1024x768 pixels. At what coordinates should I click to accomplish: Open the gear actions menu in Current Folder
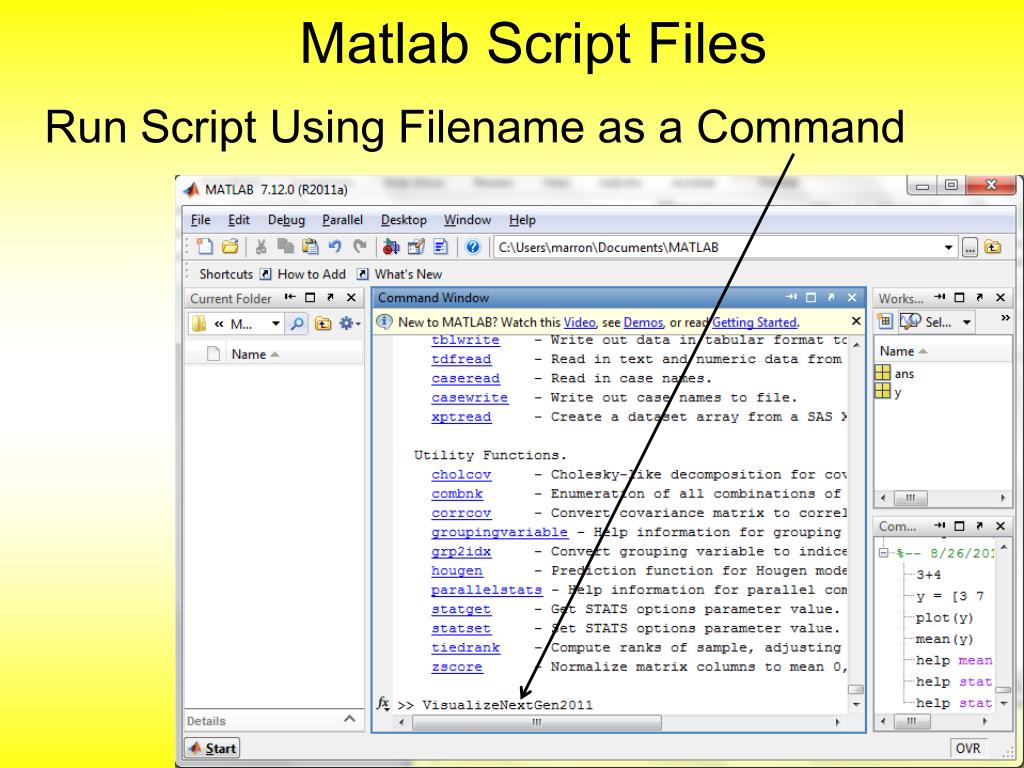point(349,323)
